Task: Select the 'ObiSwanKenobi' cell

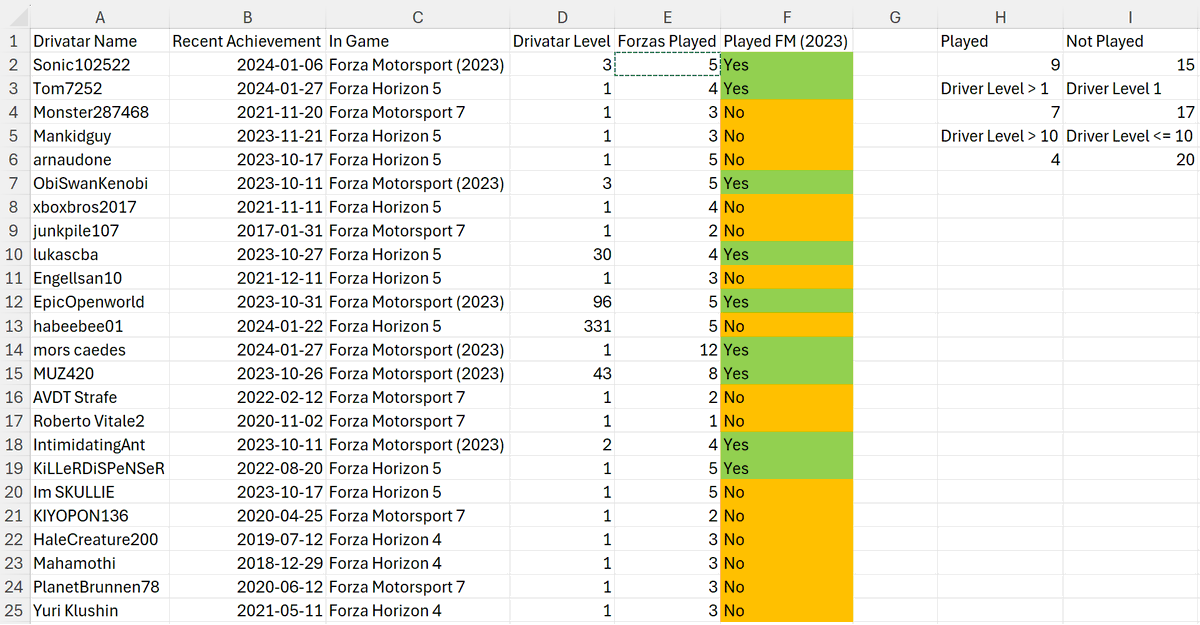Action: pos(100,184)
